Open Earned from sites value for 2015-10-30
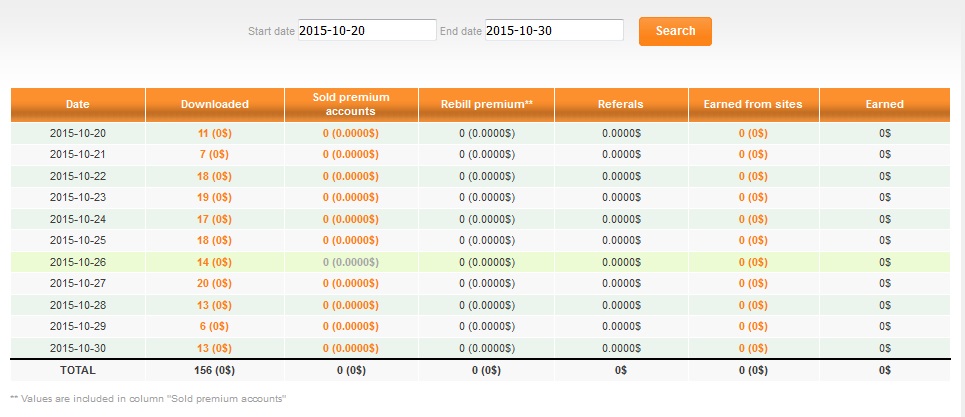The image size is (965, 417). [x=753, y=348]
